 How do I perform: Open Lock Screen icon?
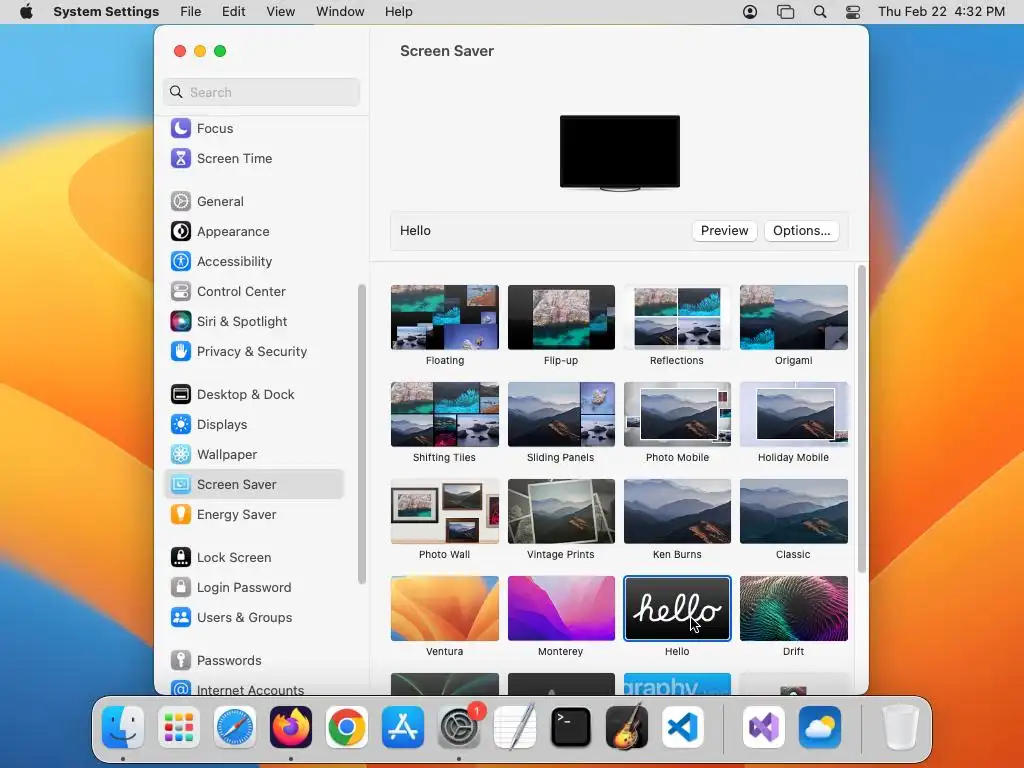point(181,557)
